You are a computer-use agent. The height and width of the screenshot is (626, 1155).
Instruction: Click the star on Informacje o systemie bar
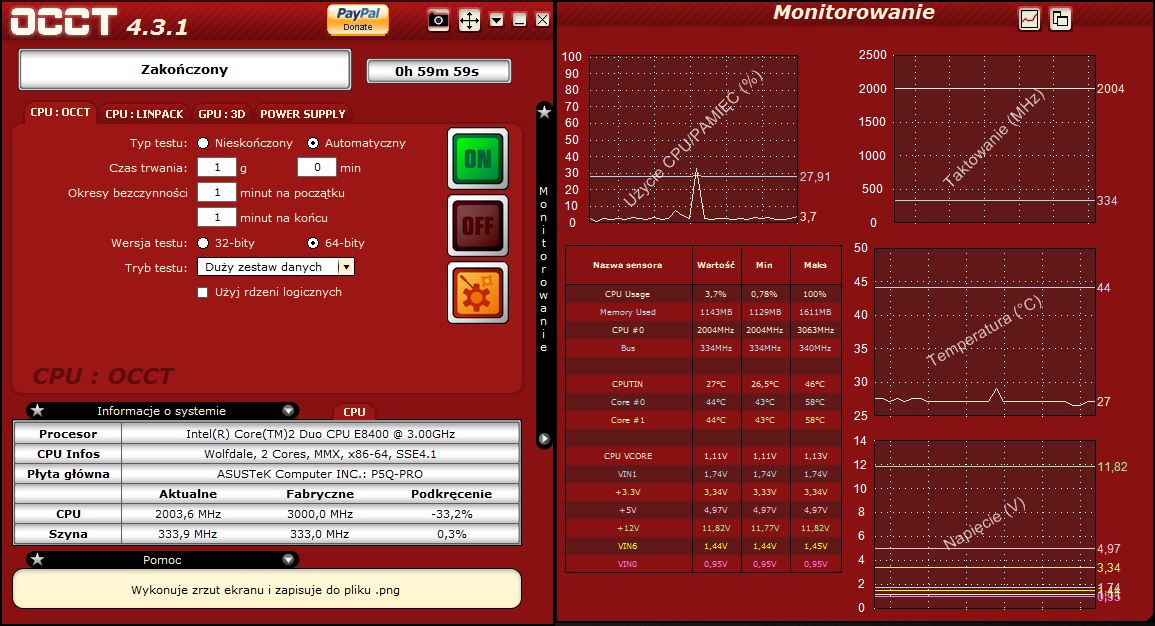[38, 410]
